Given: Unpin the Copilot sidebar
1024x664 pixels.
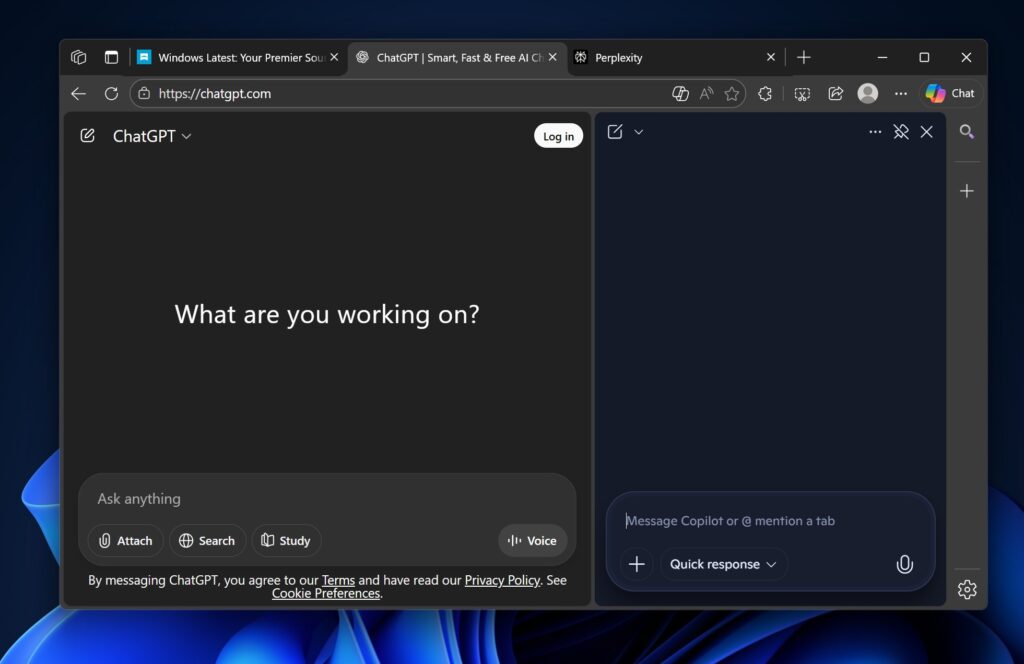Looking at the screenshot, I should point(901,131).
